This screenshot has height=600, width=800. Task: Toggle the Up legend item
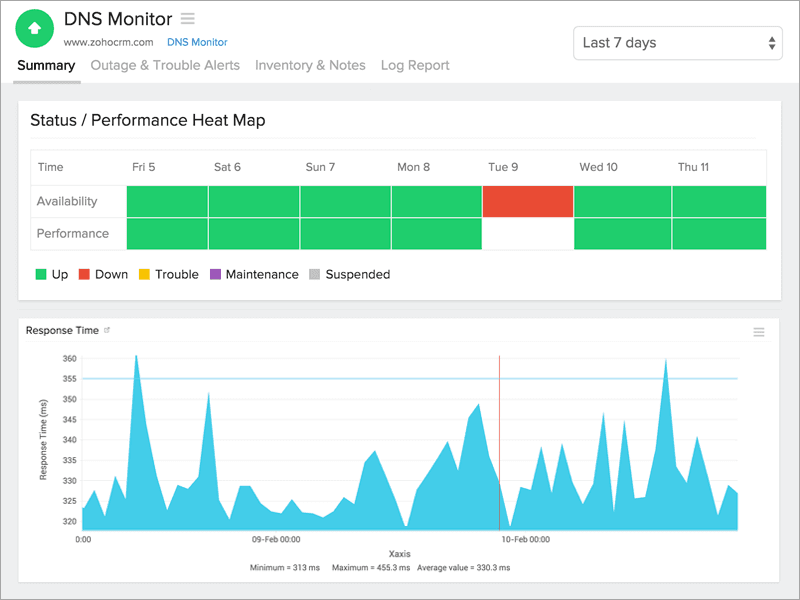pos(52,274)
